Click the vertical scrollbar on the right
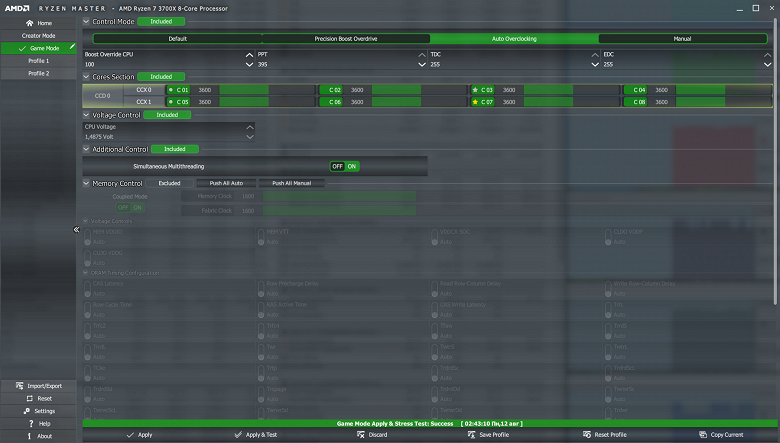The height and width of the screenshot is (443, 780). click(x=775, y=162)
